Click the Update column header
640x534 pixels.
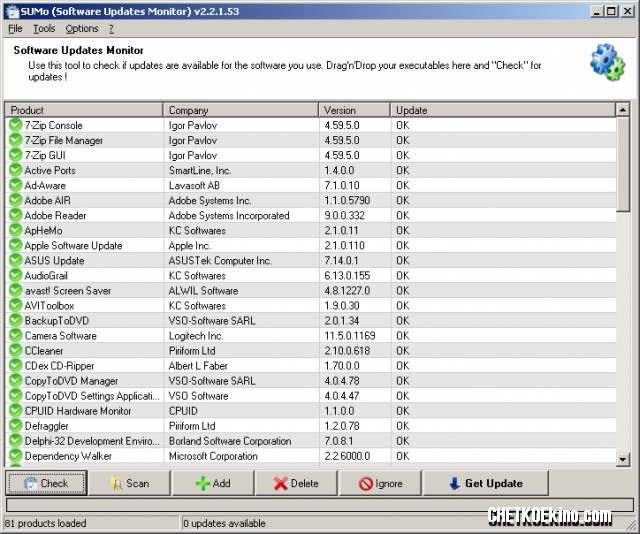(x=503, y=110)
